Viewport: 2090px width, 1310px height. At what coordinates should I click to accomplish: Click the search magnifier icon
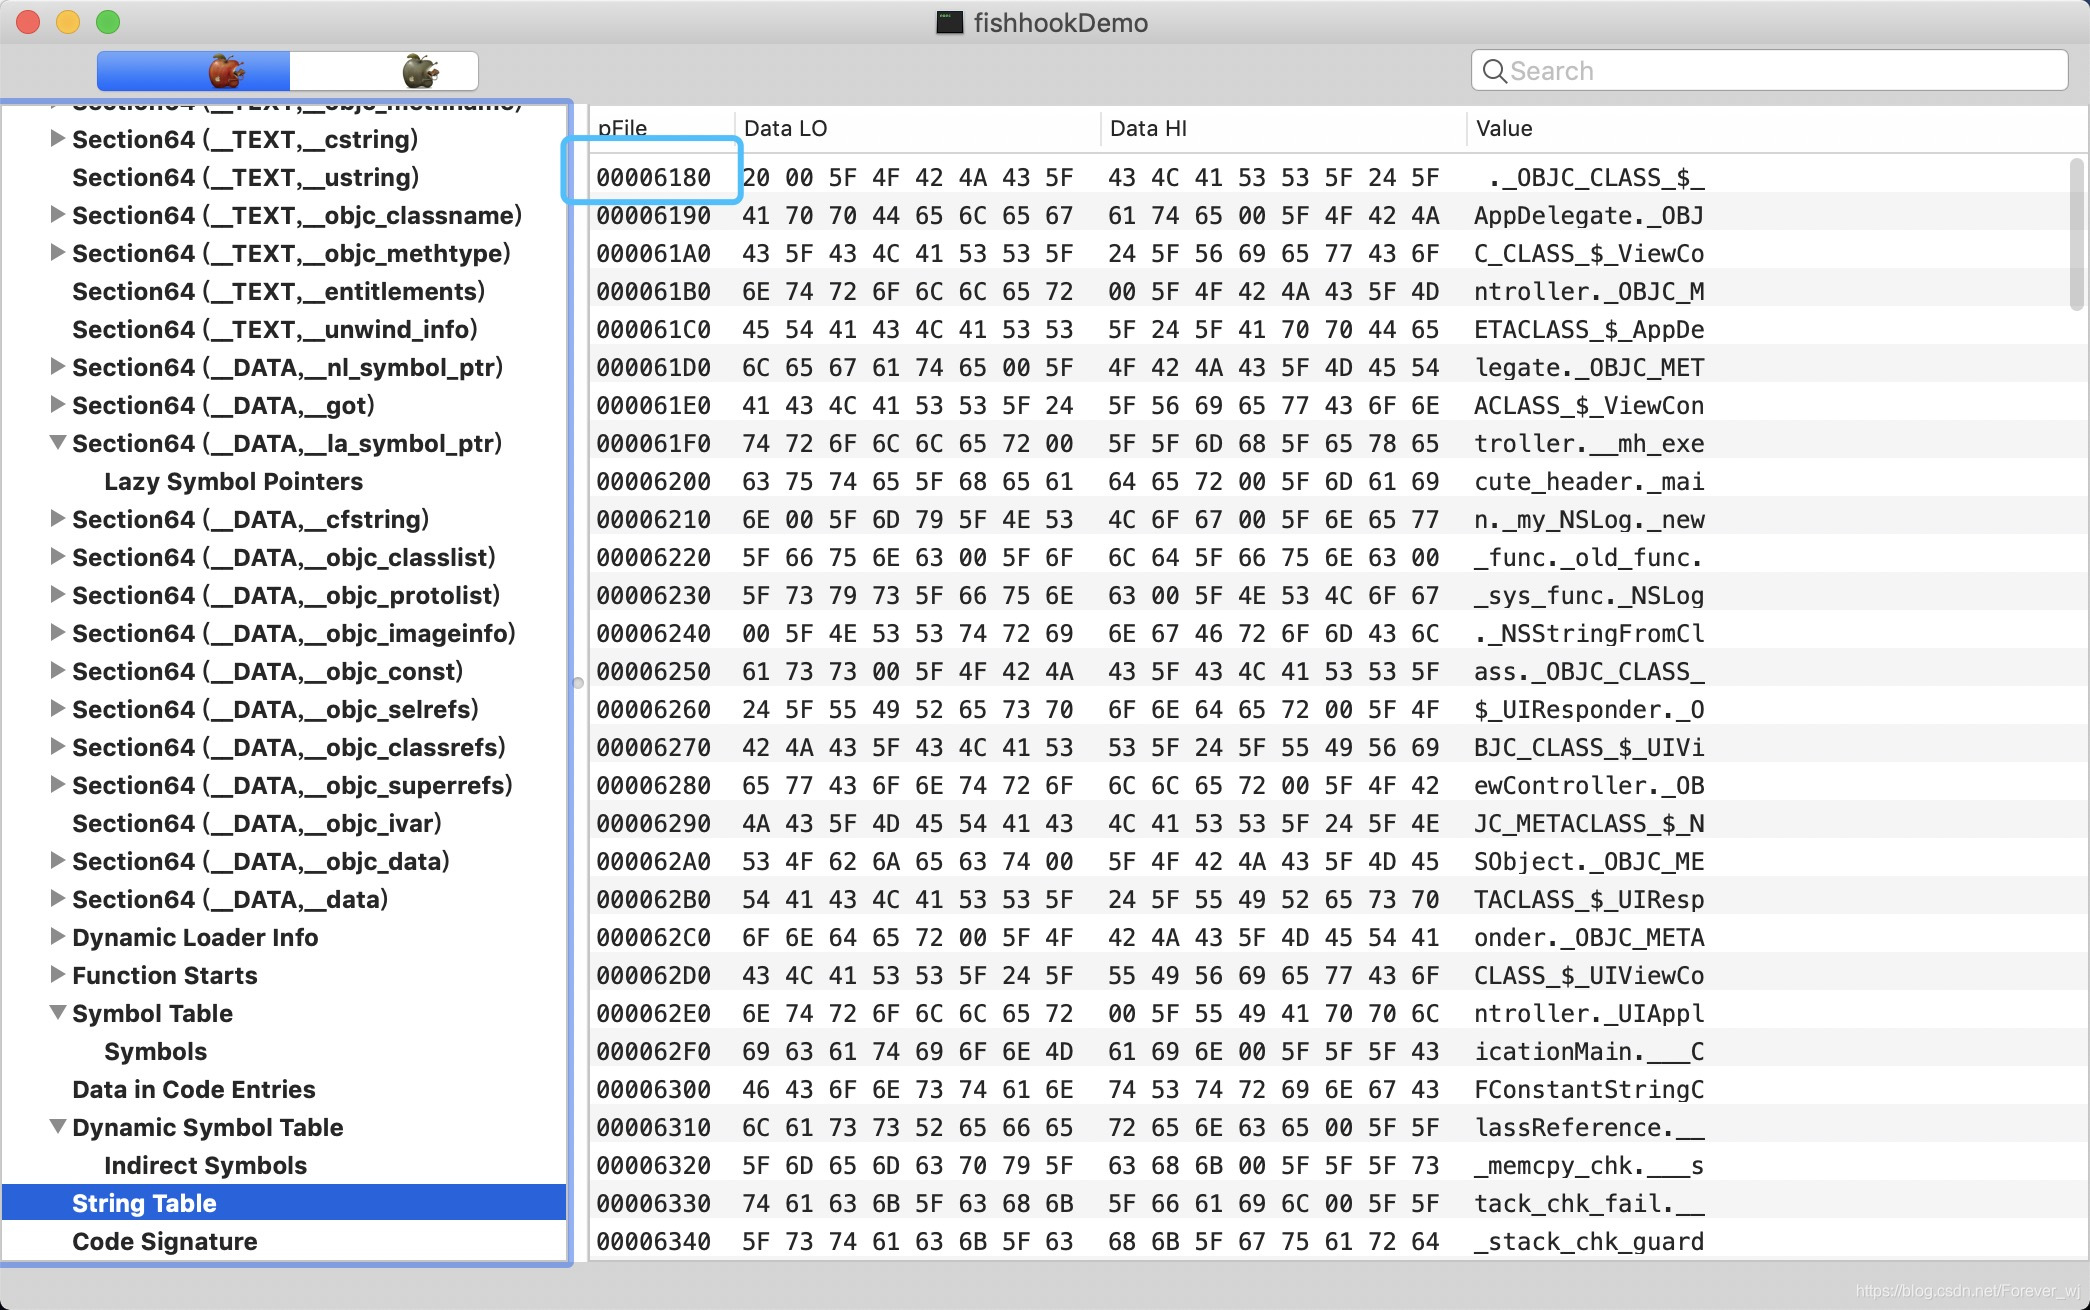[x=1494, y=71]
